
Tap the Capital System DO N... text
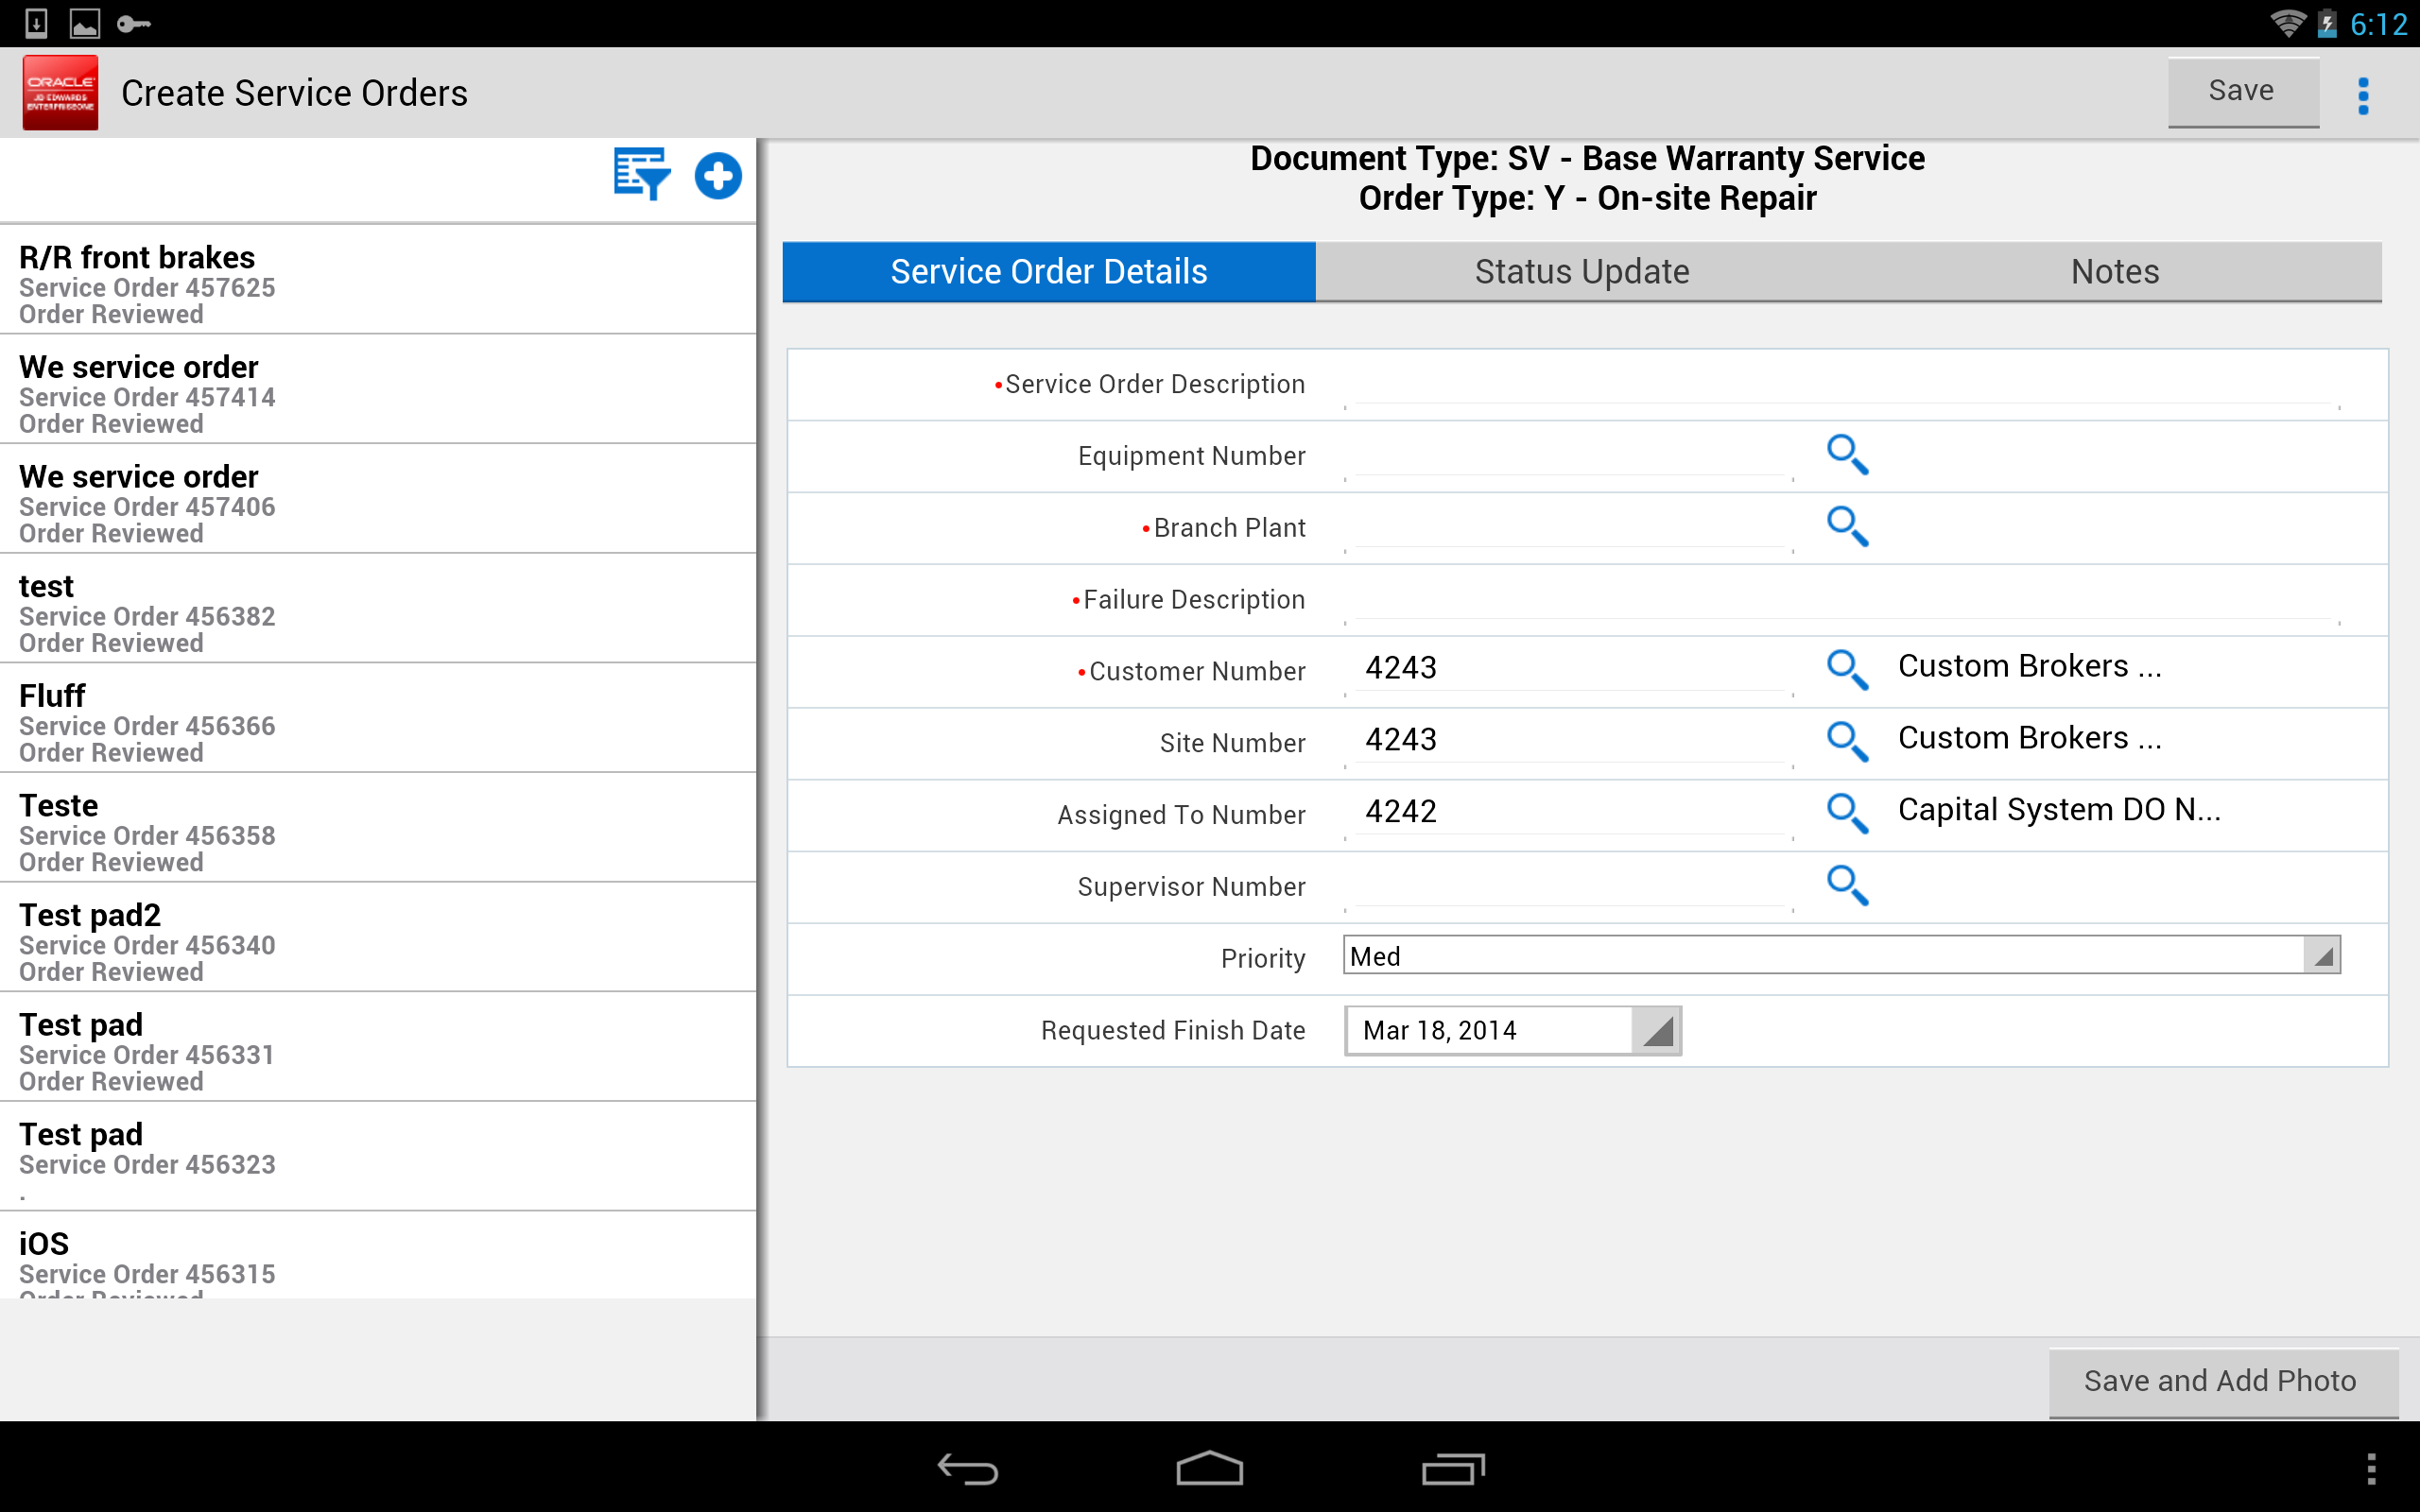coord(2059,810)
